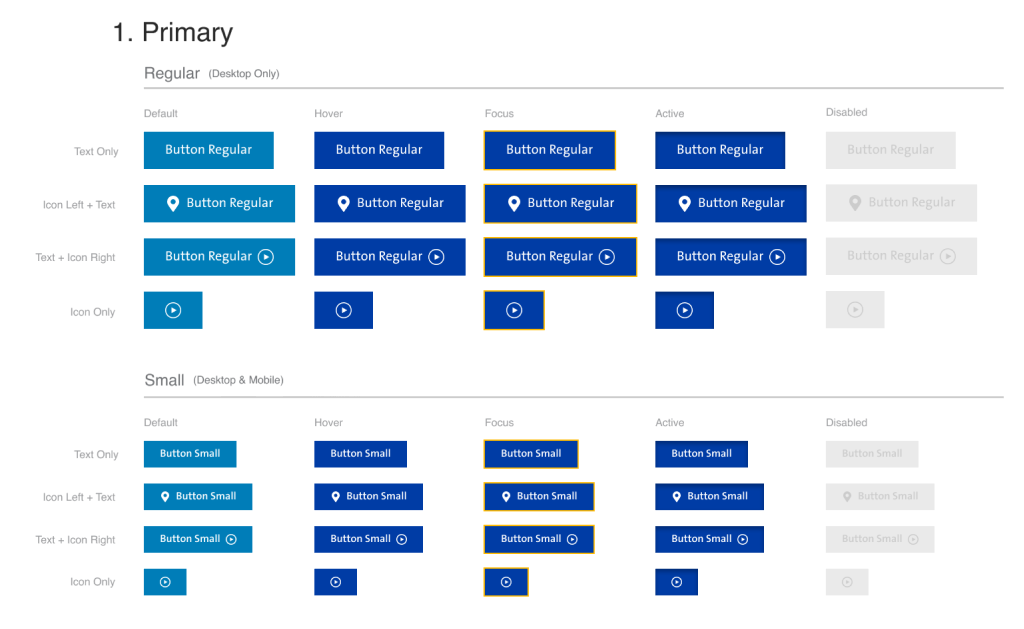
Task: Click the '1. Primary' heading
Action: 173,33
